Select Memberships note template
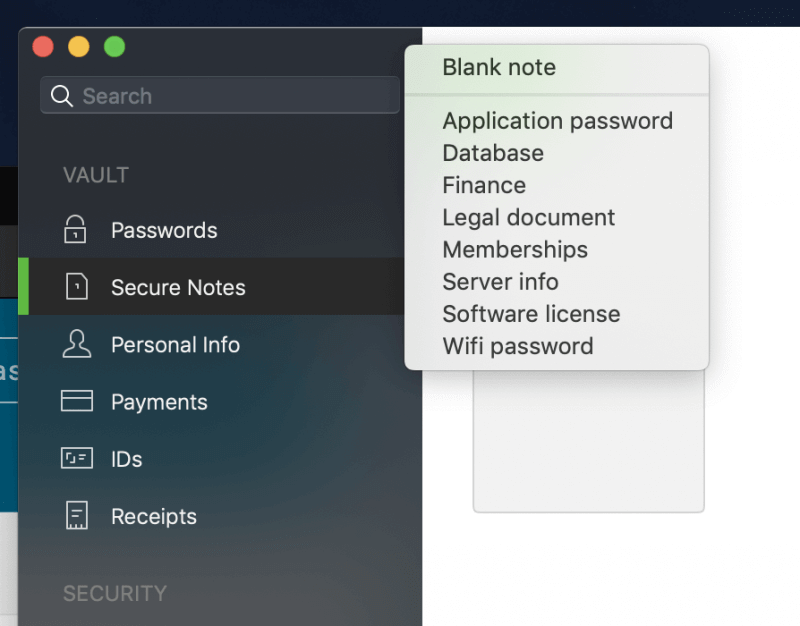Image resolution: width=800 pixels, height=626 pixels. (515, 249)
